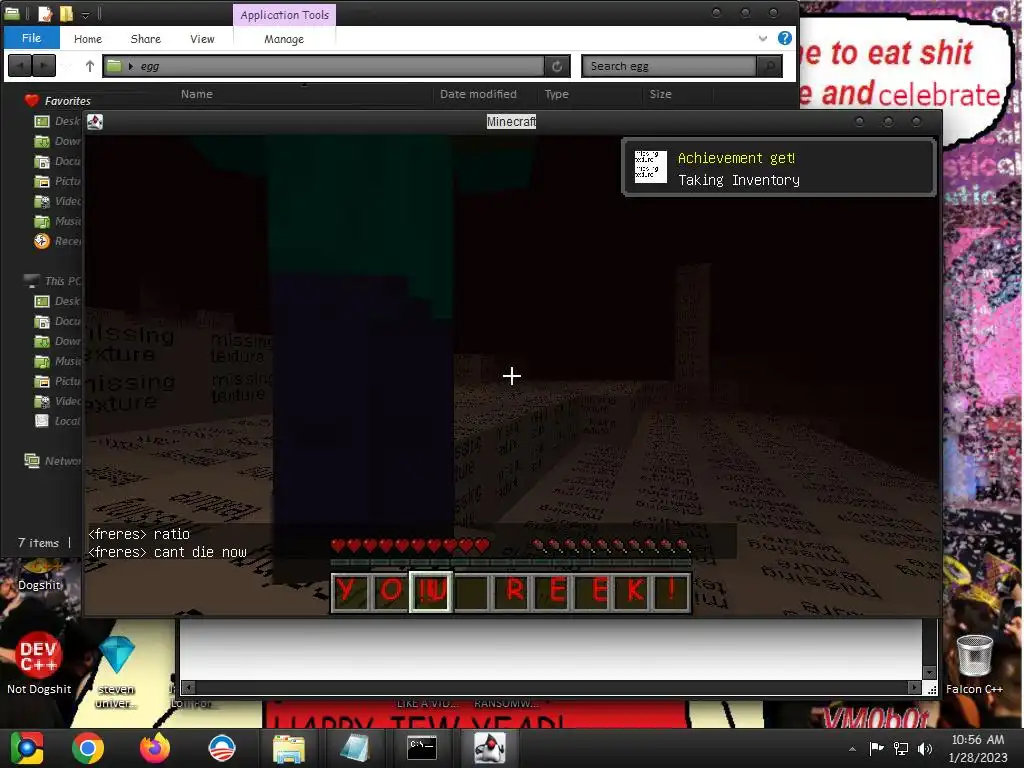Click the taskbar clock 10:56 AM
This screenshot has width=1024, height=768.
pyautogui.click(x=978, y=740)
